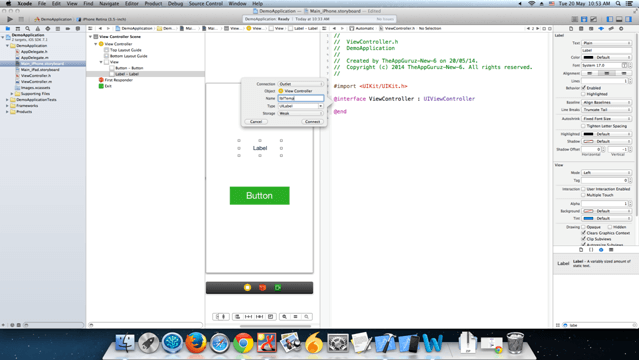Select ViewController.m in project navigator
Viewport: 639px width, 361px height.
tap(36, 81)
